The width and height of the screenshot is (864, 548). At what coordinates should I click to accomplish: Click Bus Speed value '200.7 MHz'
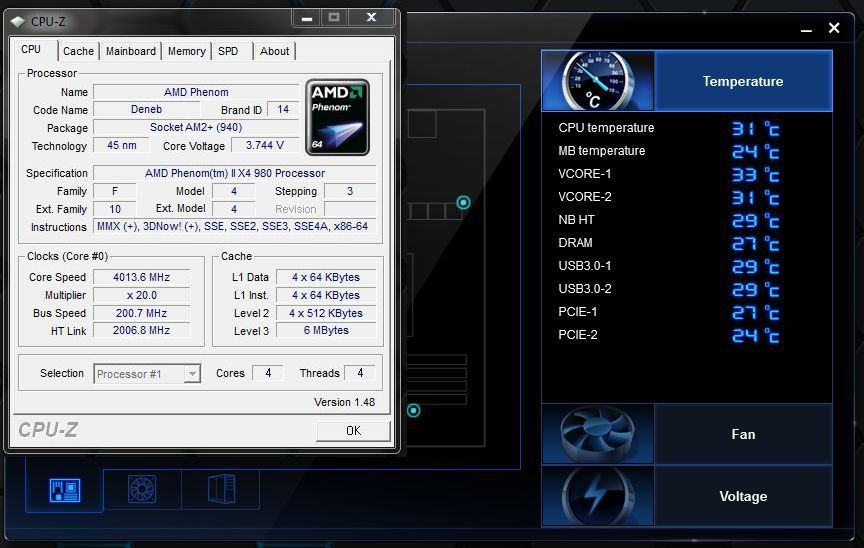pos(142,313)
